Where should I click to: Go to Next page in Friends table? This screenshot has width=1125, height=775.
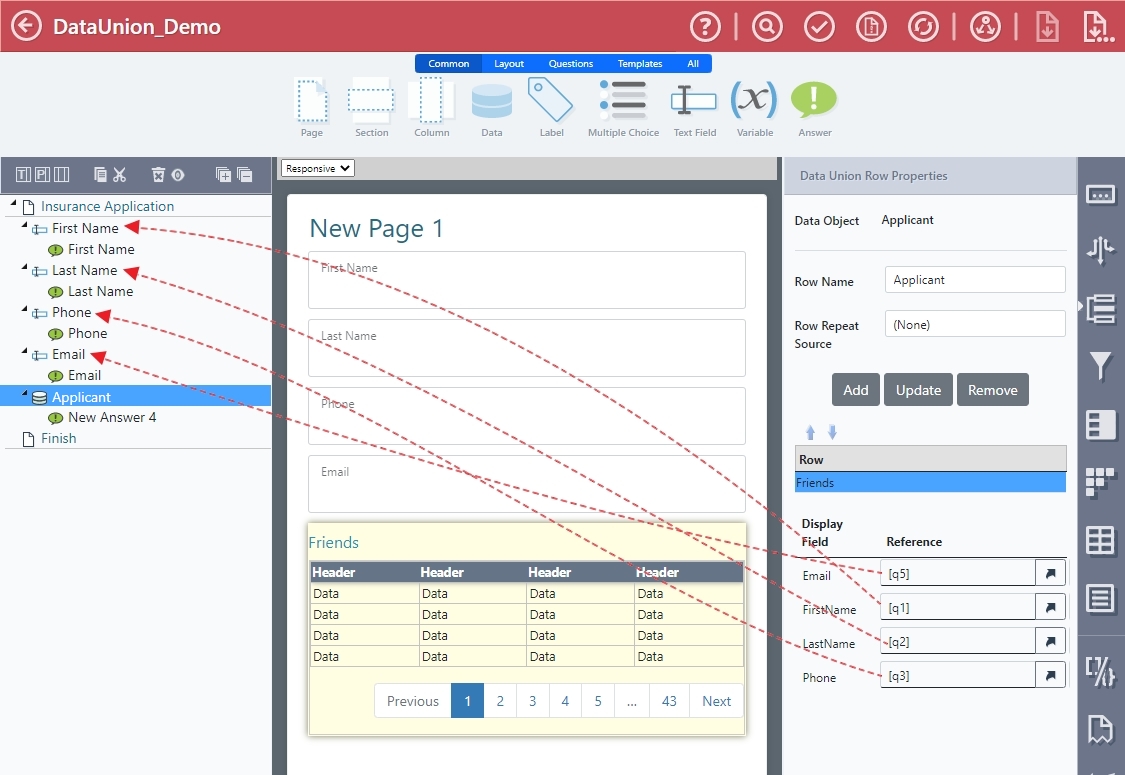(716, 701)
